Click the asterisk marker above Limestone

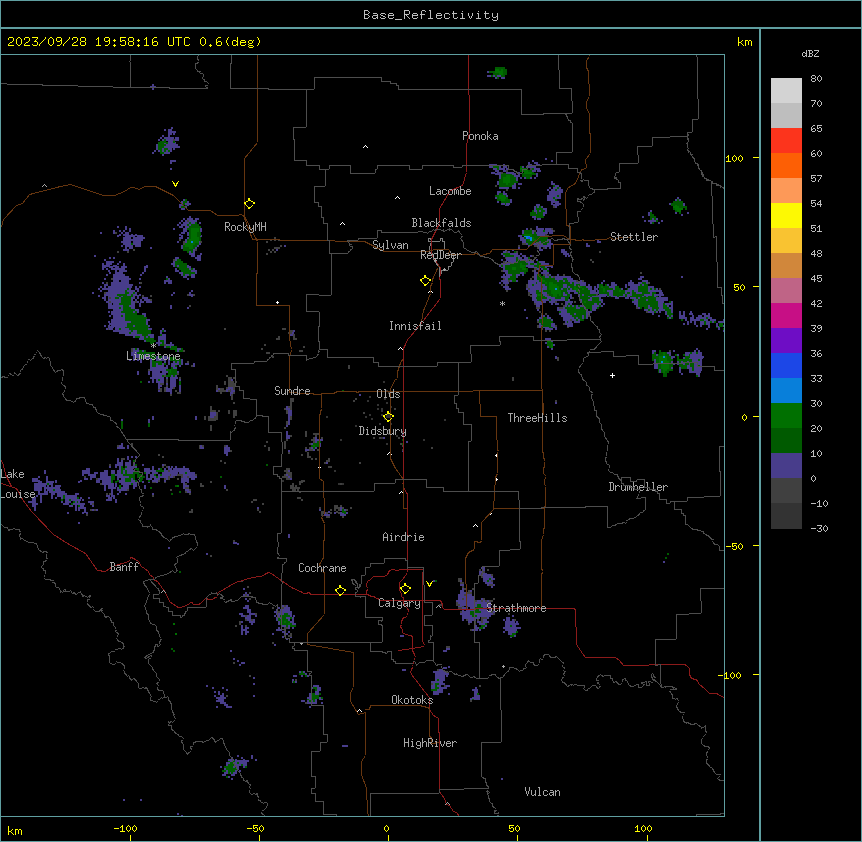[153, 345]
